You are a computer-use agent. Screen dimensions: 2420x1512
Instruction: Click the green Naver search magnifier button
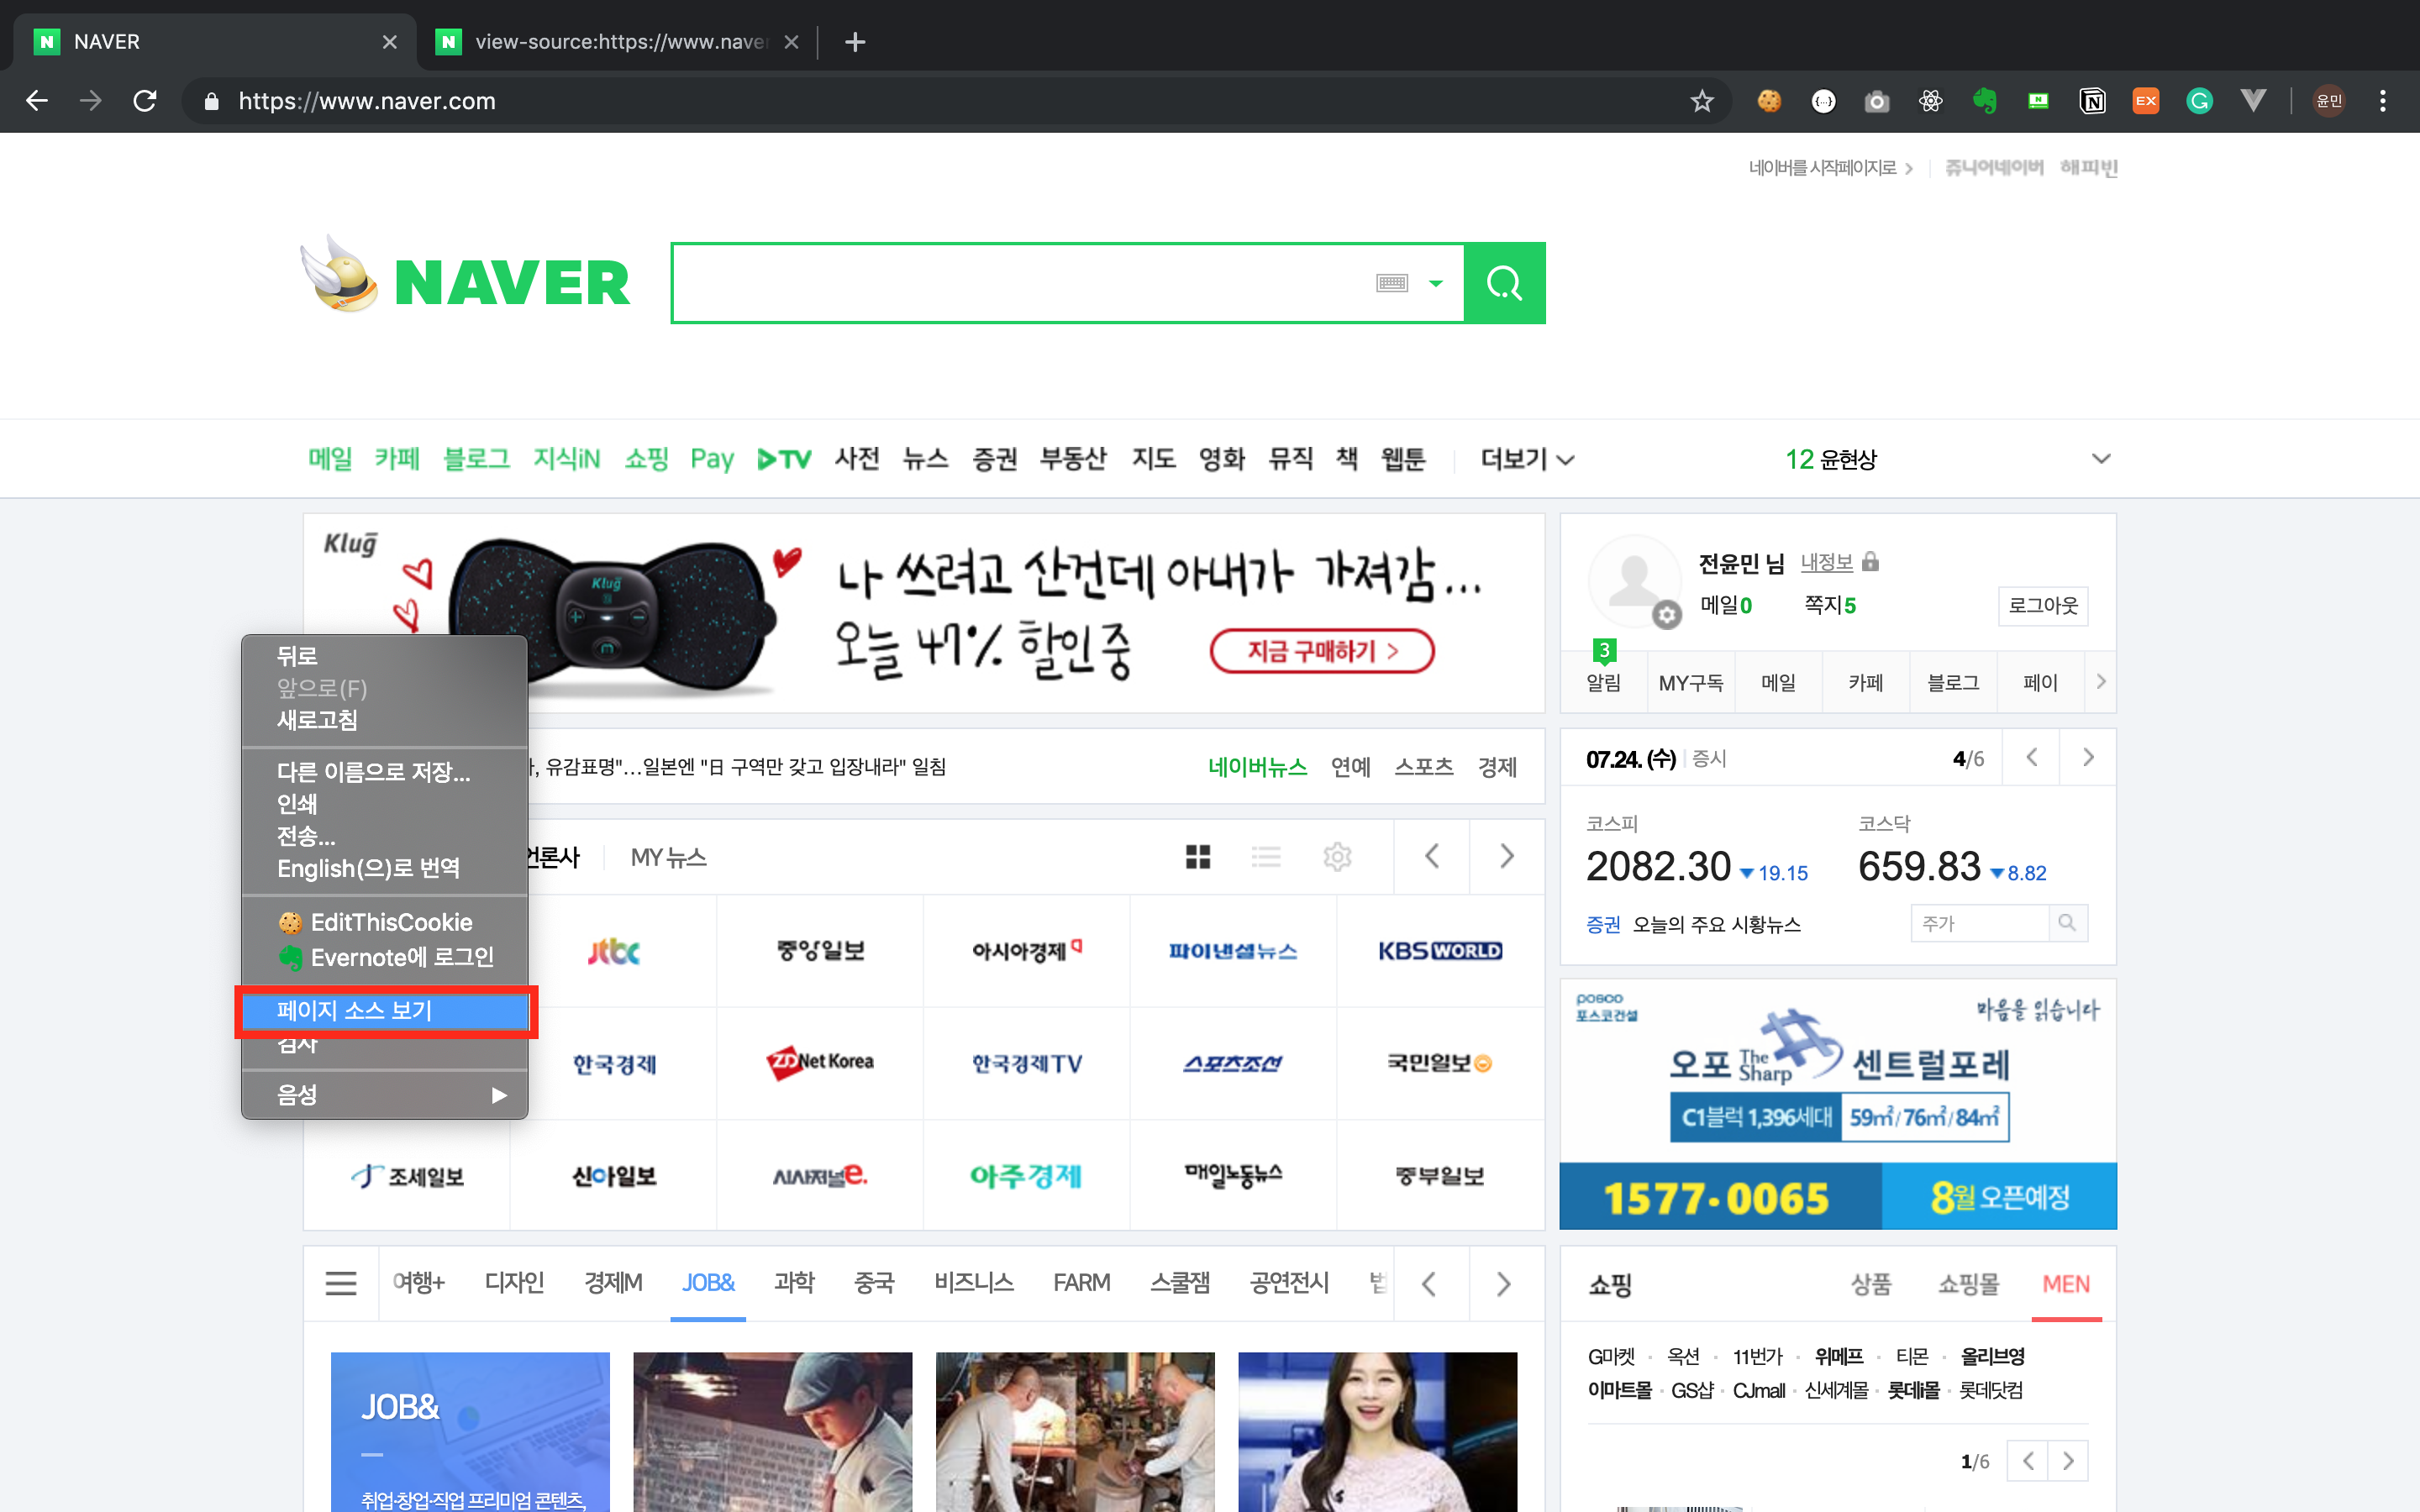pos(1504,283)
